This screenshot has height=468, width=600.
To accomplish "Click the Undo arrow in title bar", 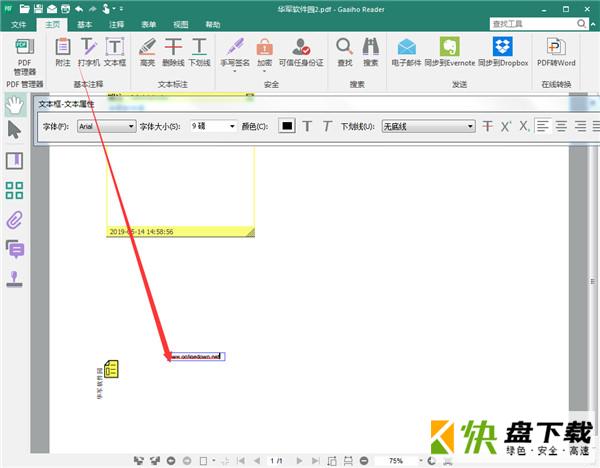I will click(x=79, y=8).
